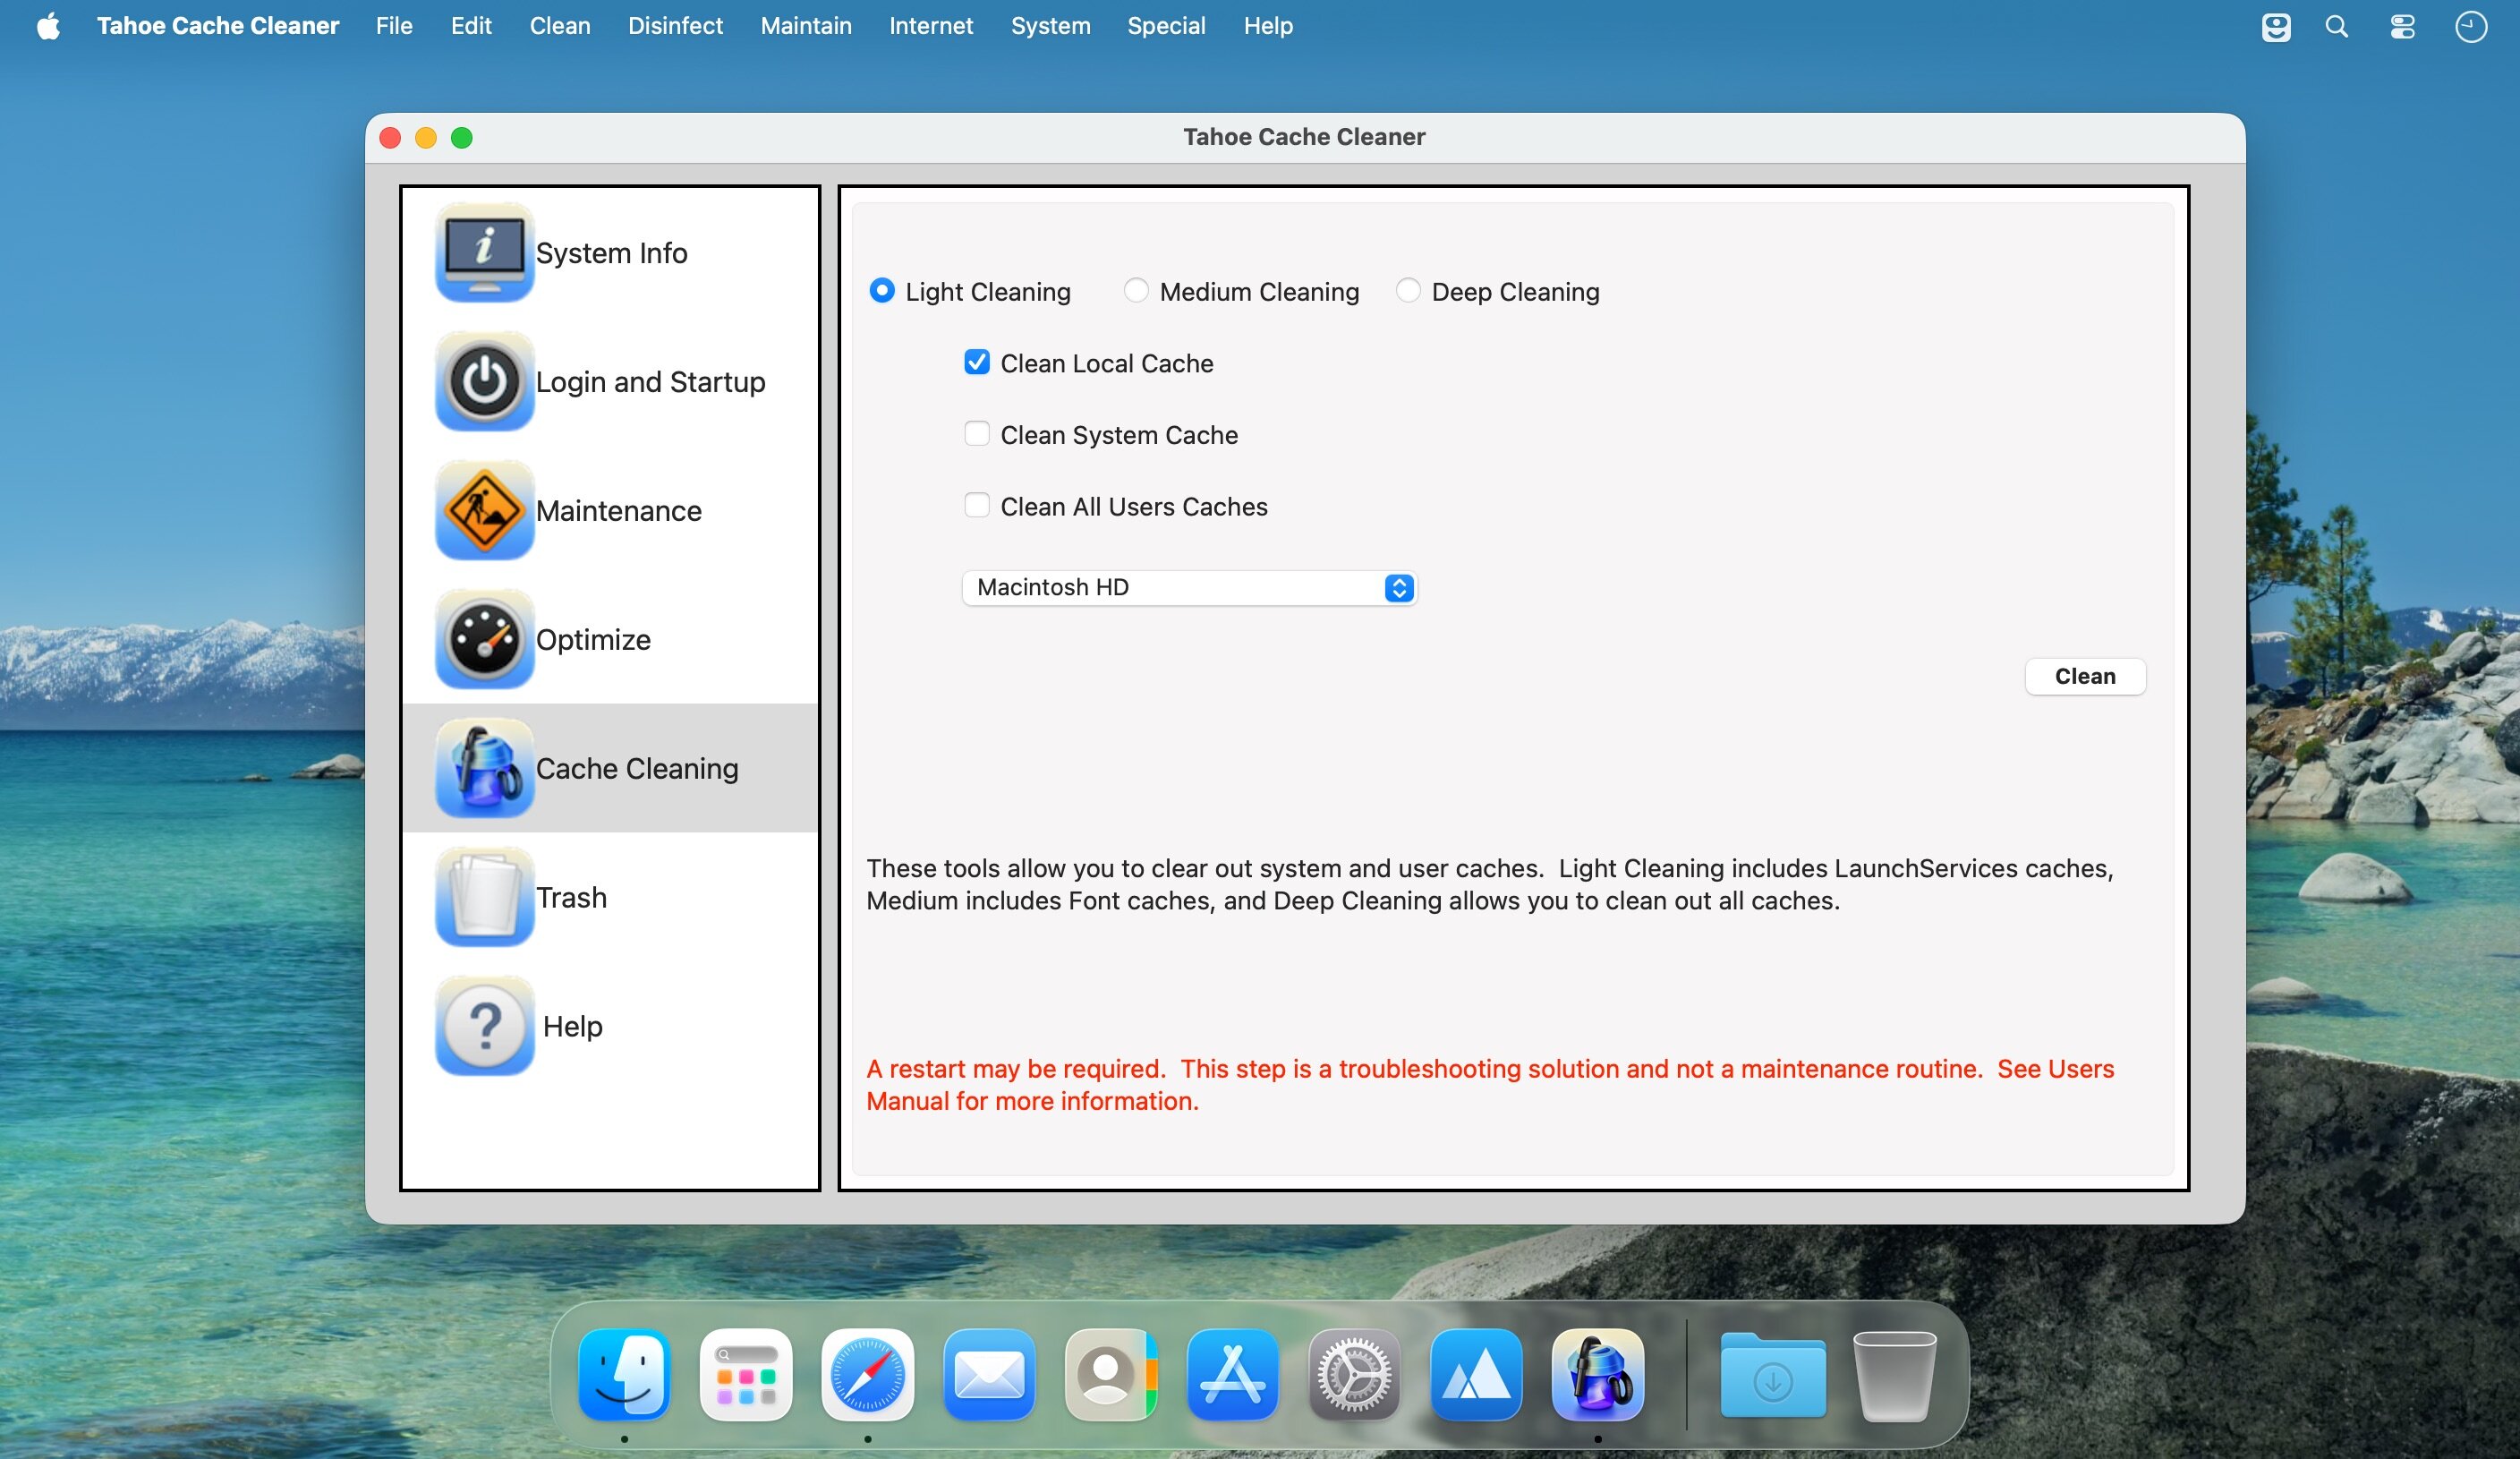Select the Medium Cleaning radio button
The image size is (2520, 1459).
pyautogui.click(x=1136, y=291)
